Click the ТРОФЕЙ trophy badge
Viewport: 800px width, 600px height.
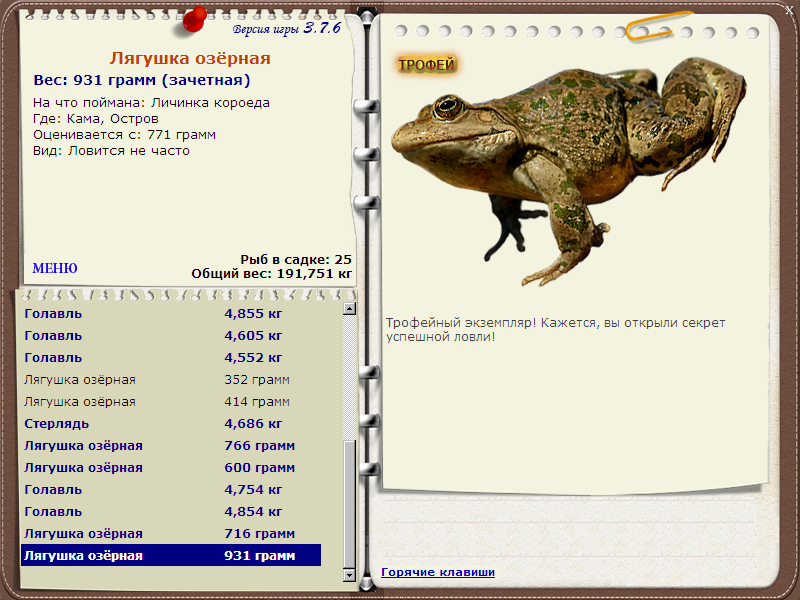pos(427,65)
